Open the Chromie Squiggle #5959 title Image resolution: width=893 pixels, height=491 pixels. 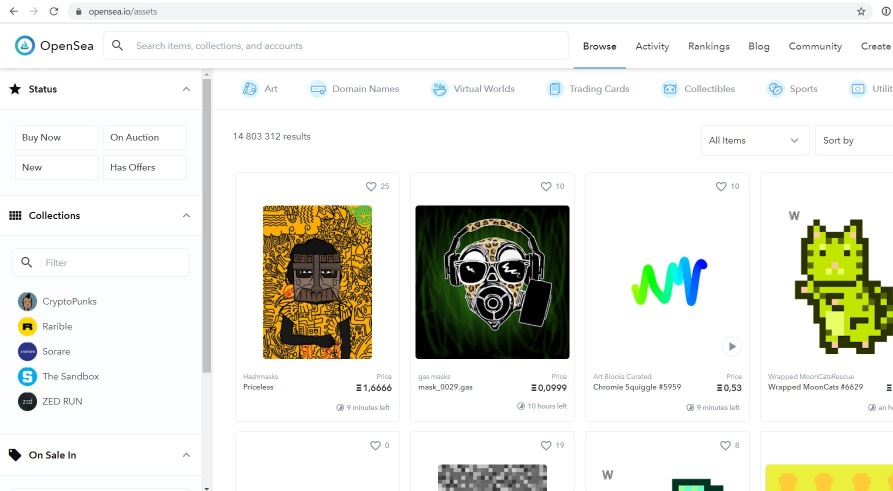tap(637, 387)
